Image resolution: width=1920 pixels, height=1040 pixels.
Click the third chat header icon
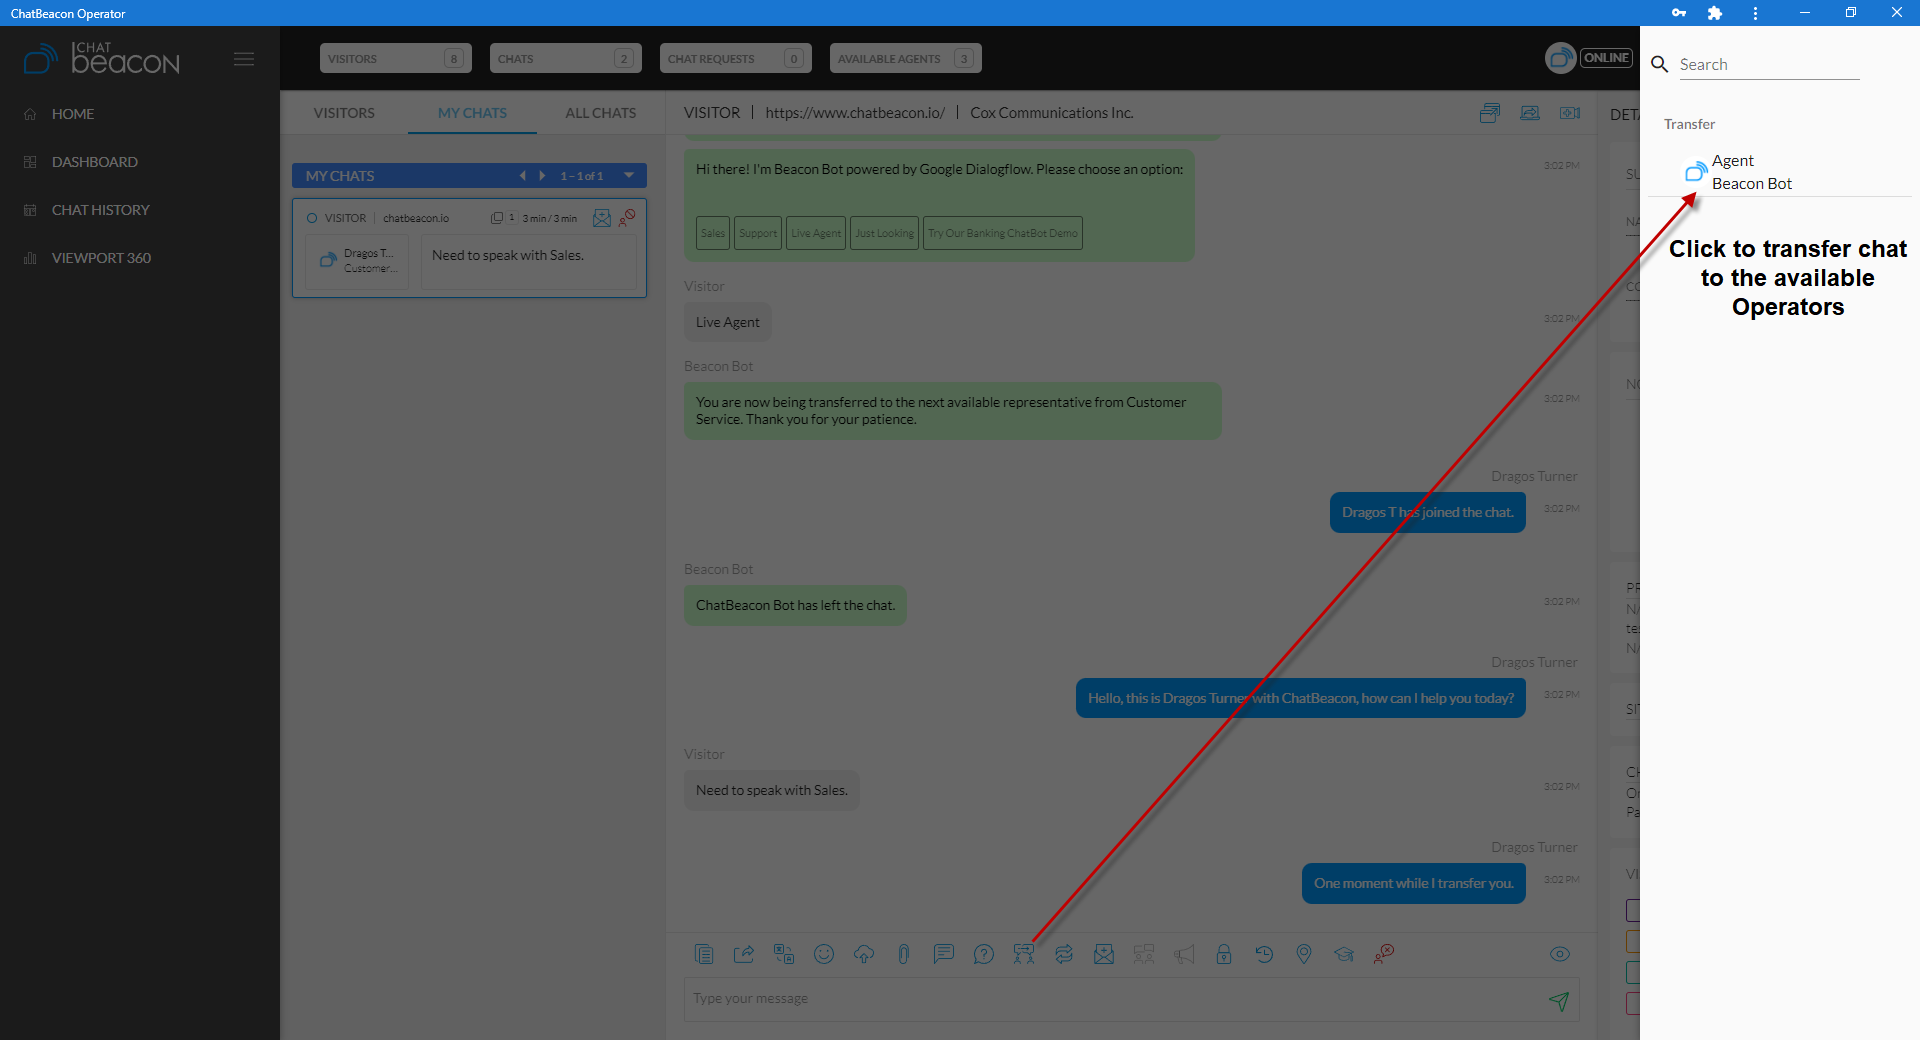pyautogui.click(x=1570, y=113)
